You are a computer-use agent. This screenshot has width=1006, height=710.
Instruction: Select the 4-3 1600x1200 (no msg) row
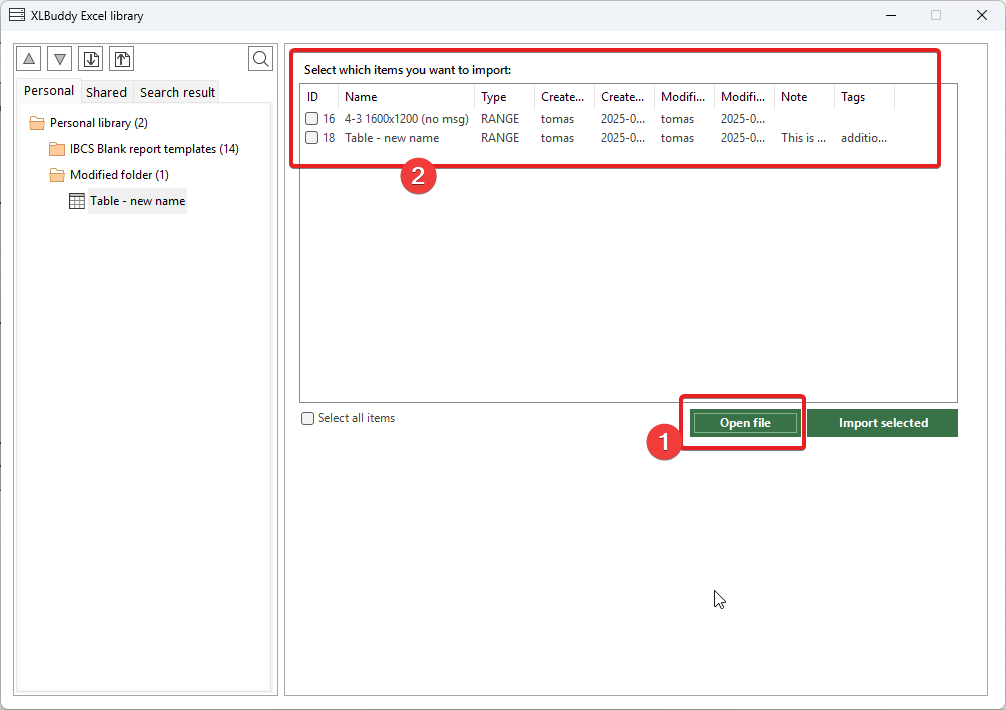click(406, 119)
